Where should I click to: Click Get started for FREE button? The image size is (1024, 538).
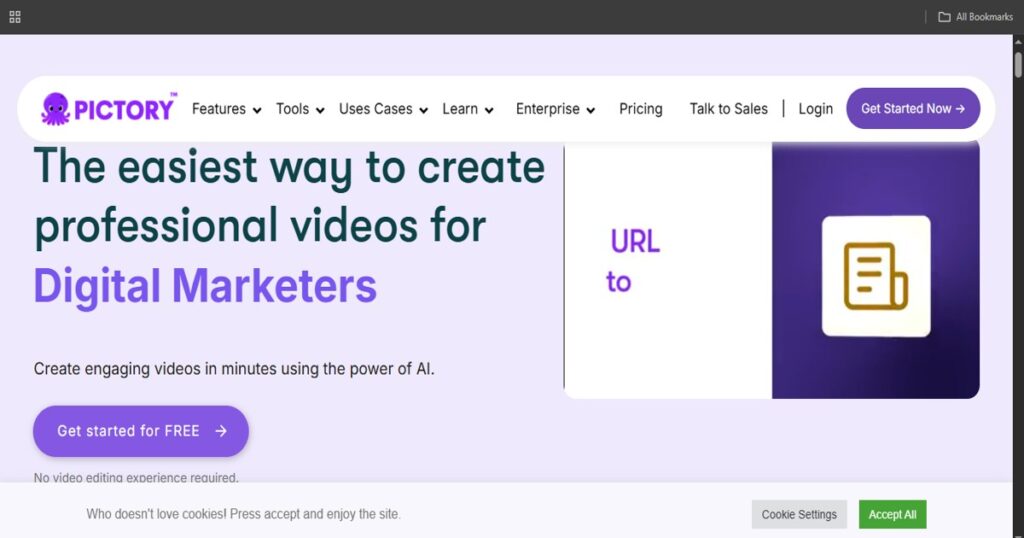141,431
